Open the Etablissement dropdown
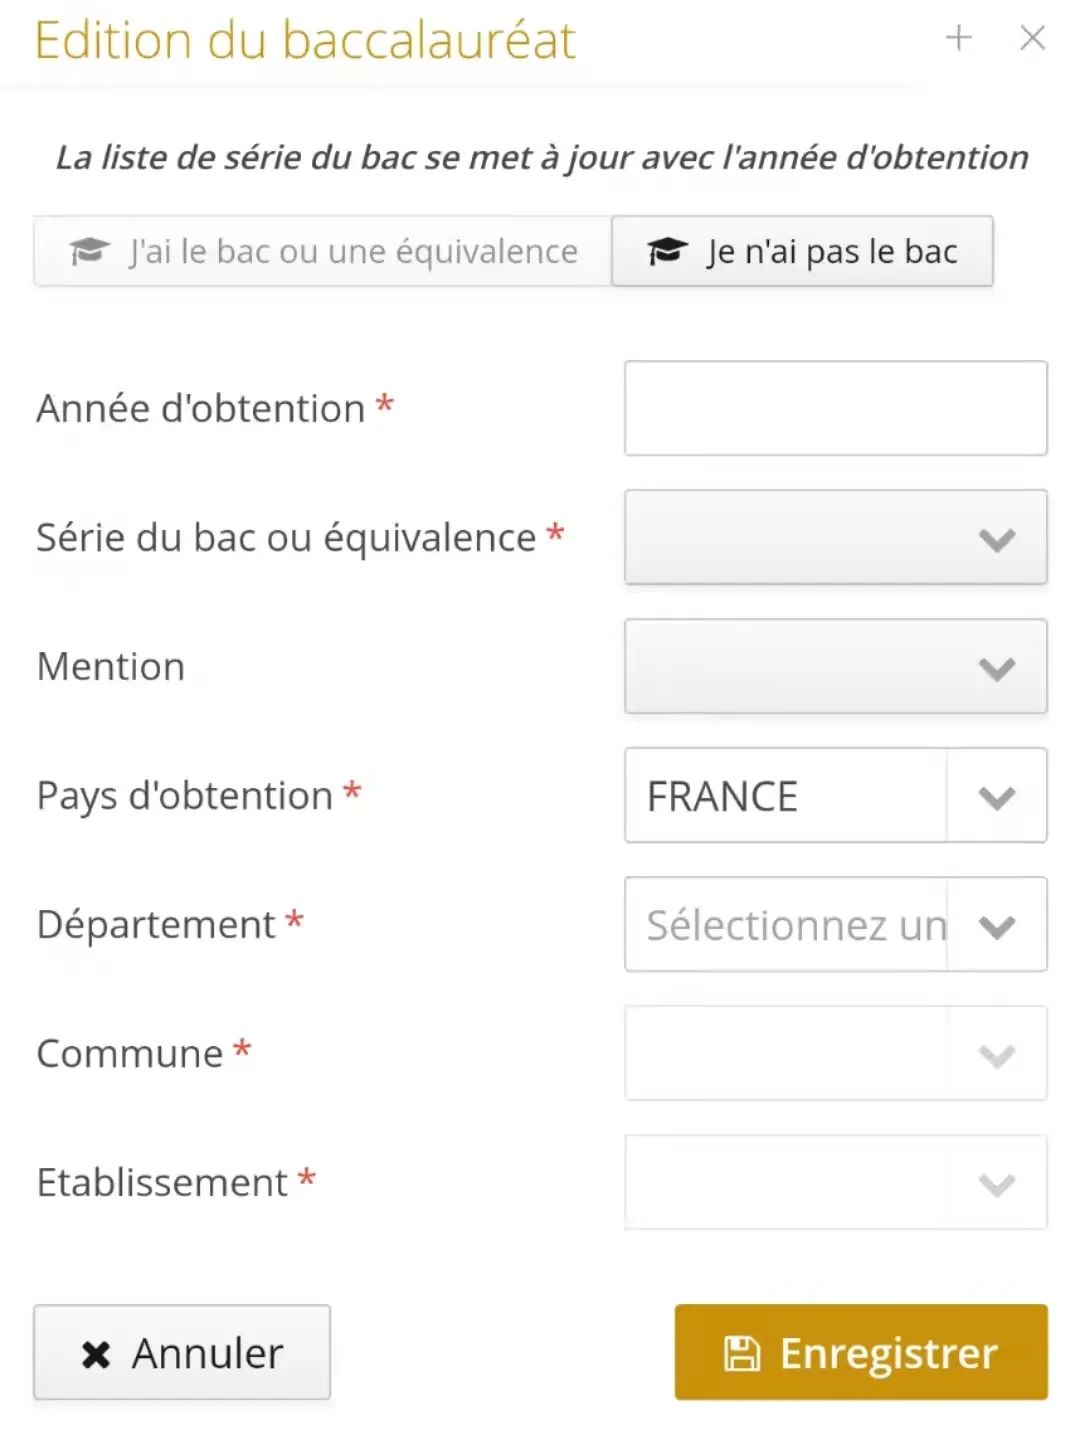This screenshot has height=1429, width=1080. pos(836,1182)
